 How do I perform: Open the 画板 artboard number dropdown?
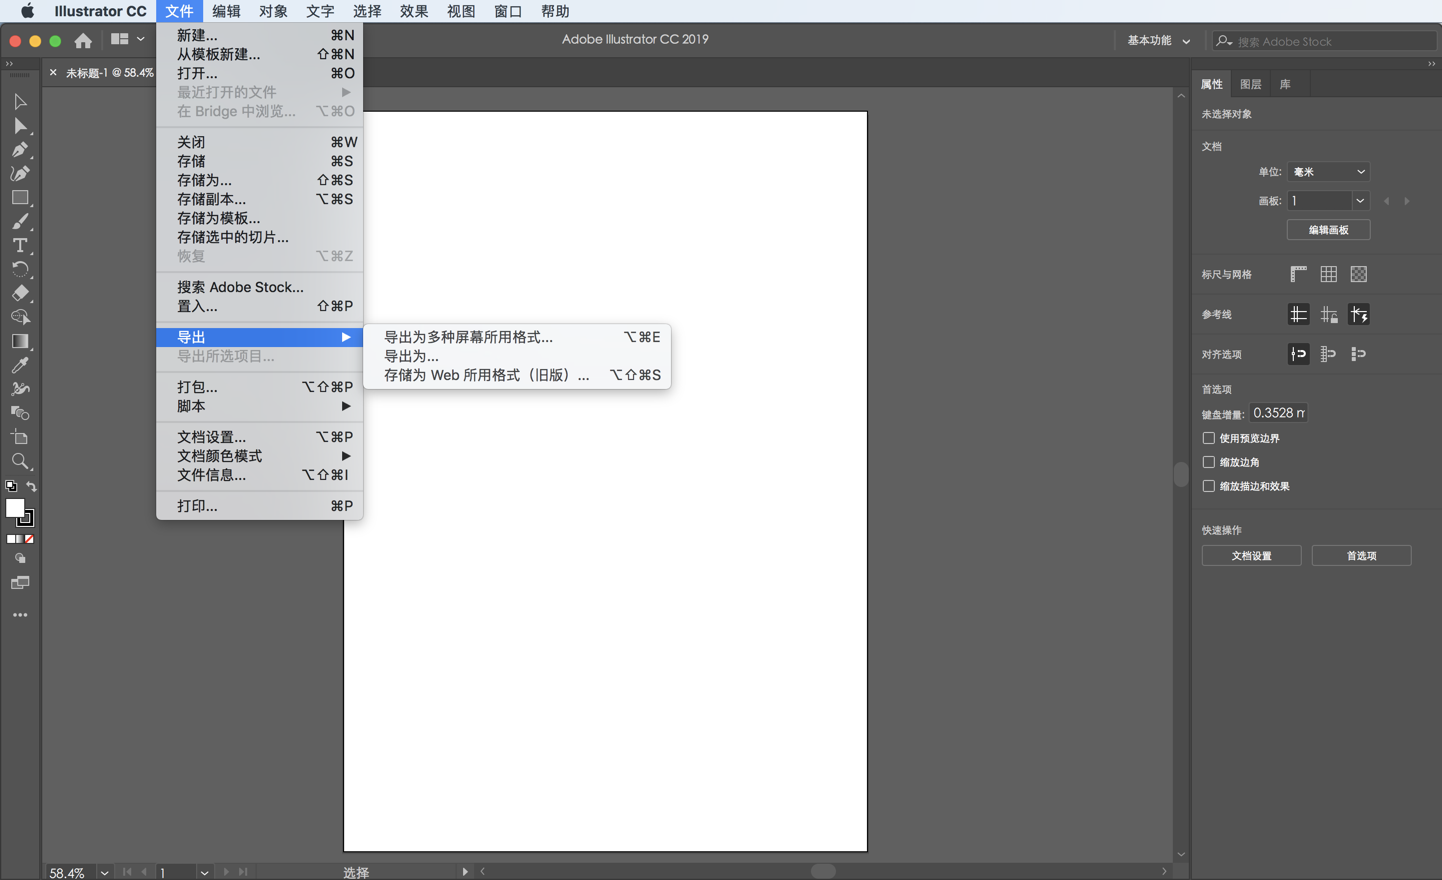pos(1359,200)
